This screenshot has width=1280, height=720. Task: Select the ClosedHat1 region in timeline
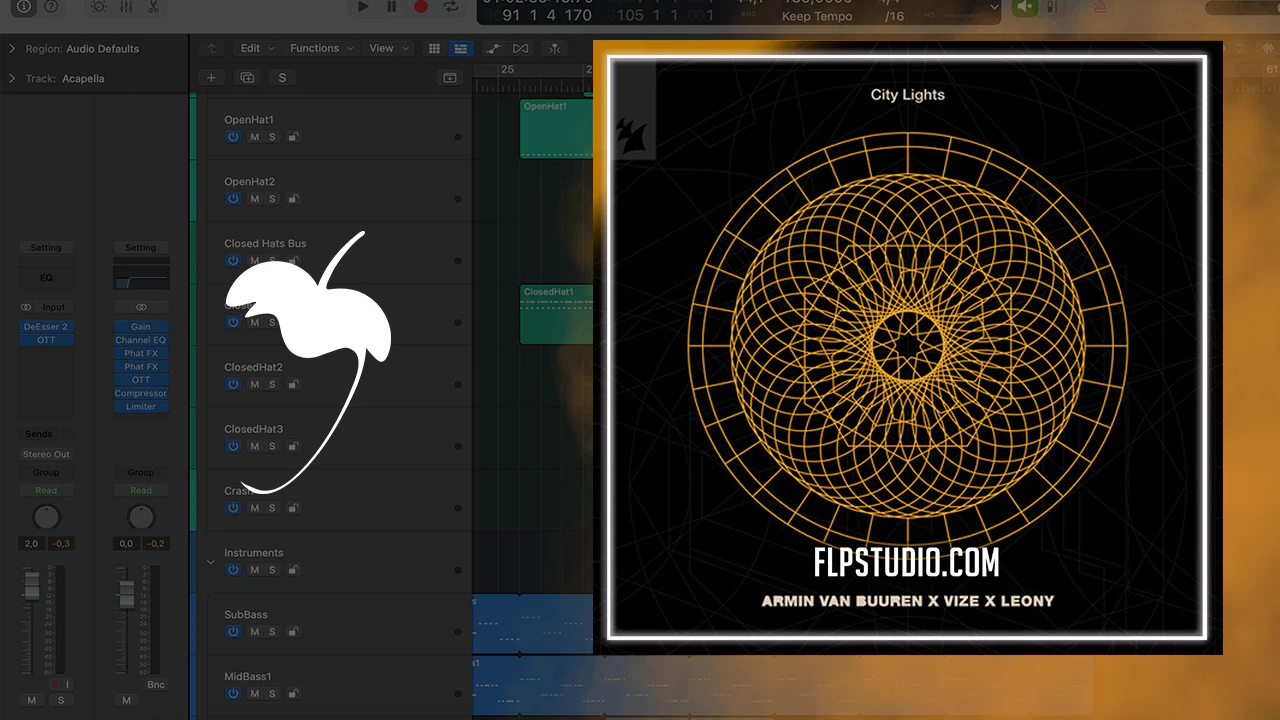pyautogui.click(x=556, y=315)
